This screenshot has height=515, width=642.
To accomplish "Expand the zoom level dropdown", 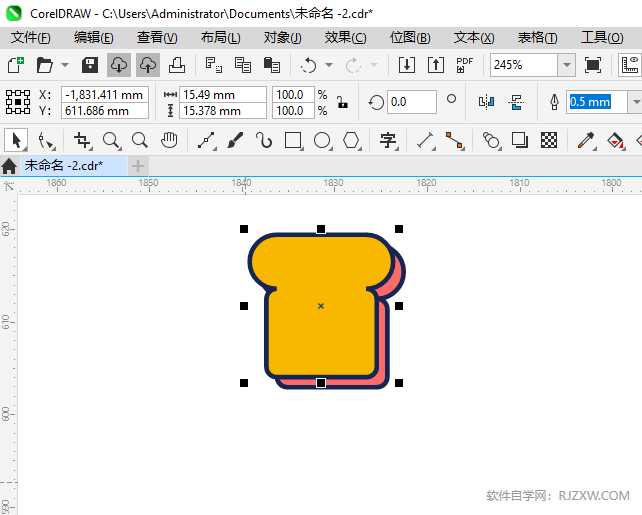I will pyautogui.click(x=567, y=65).
